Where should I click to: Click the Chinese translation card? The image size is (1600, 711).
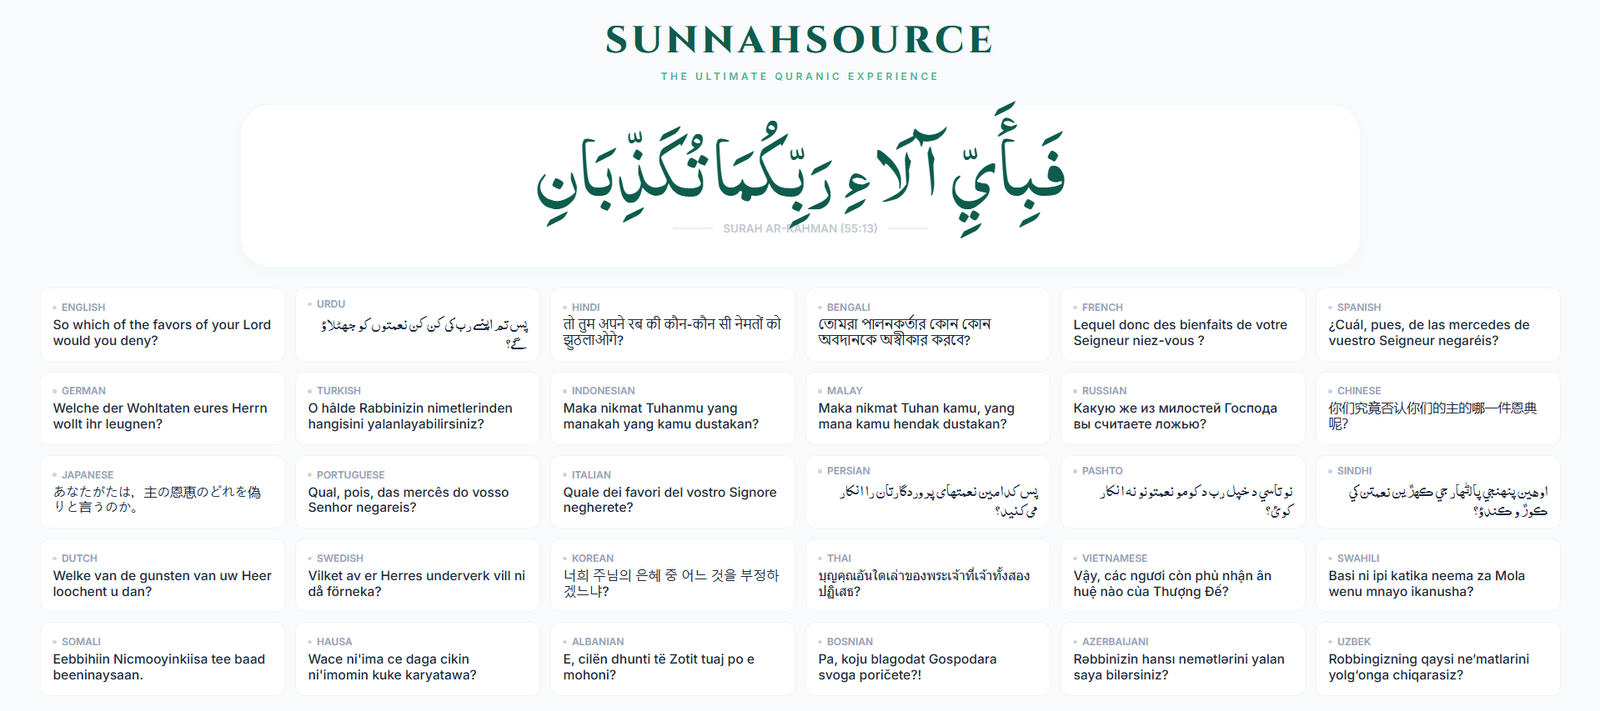(x=1437, y=409)
